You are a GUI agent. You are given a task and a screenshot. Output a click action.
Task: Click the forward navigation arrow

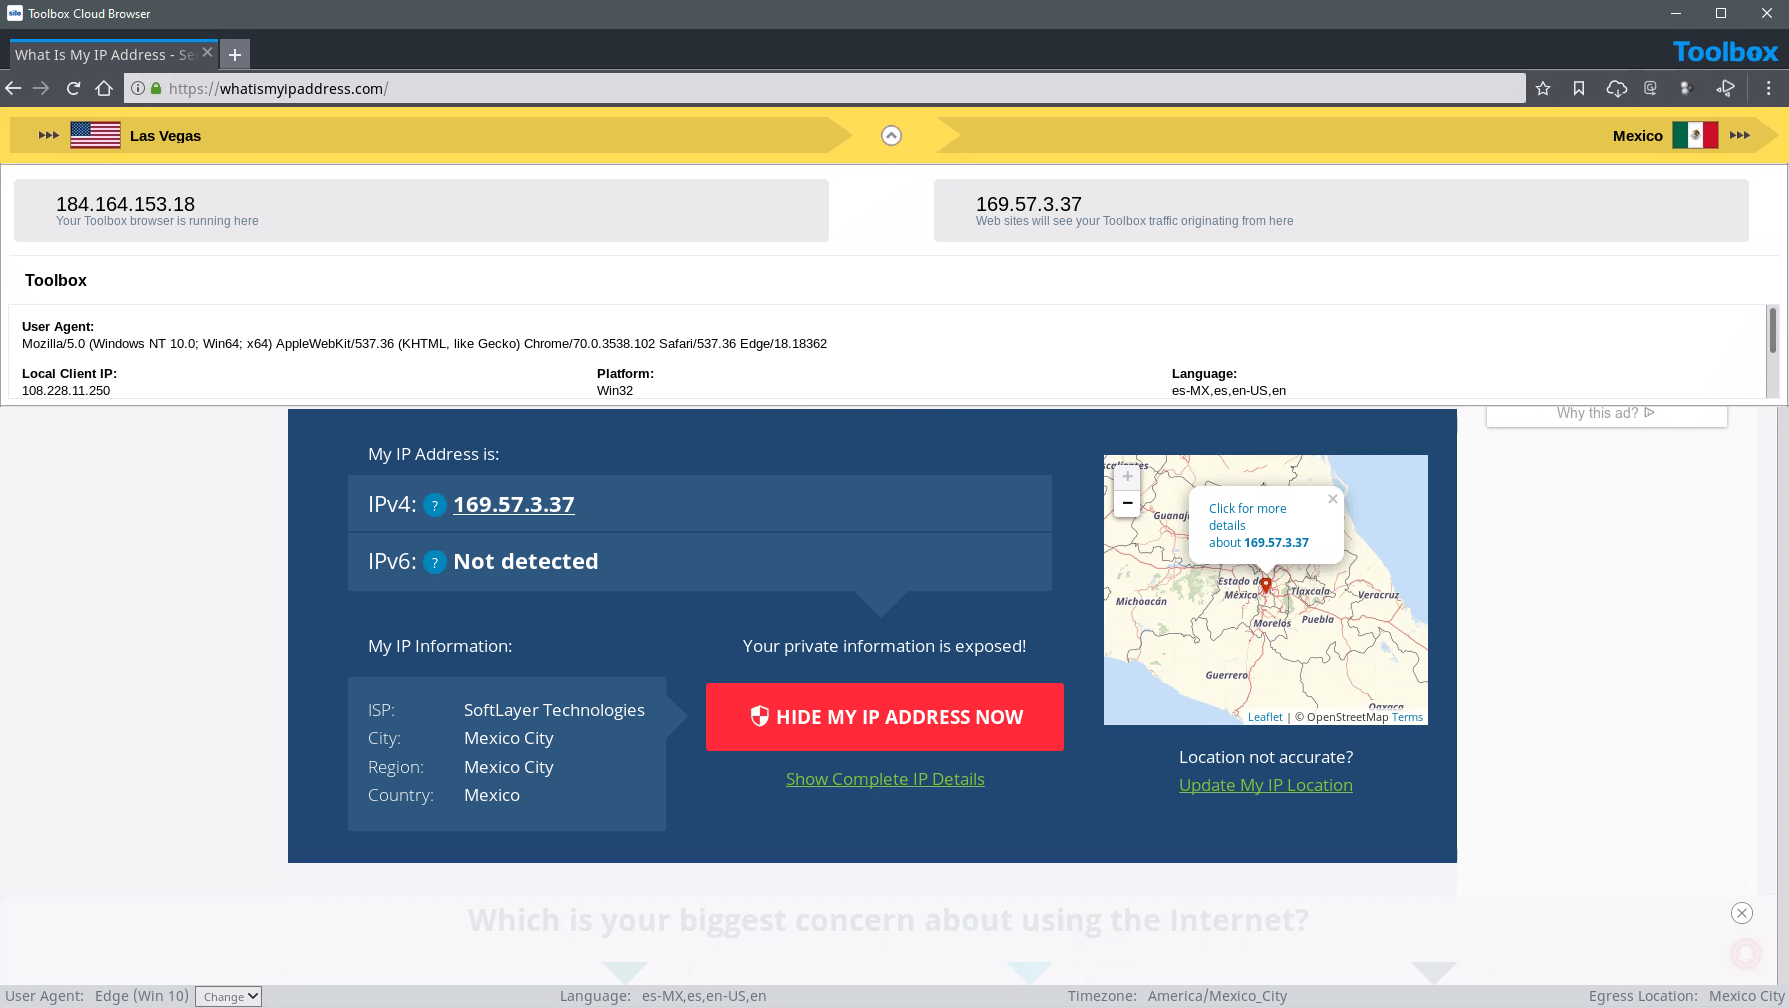tap(41, 88)
